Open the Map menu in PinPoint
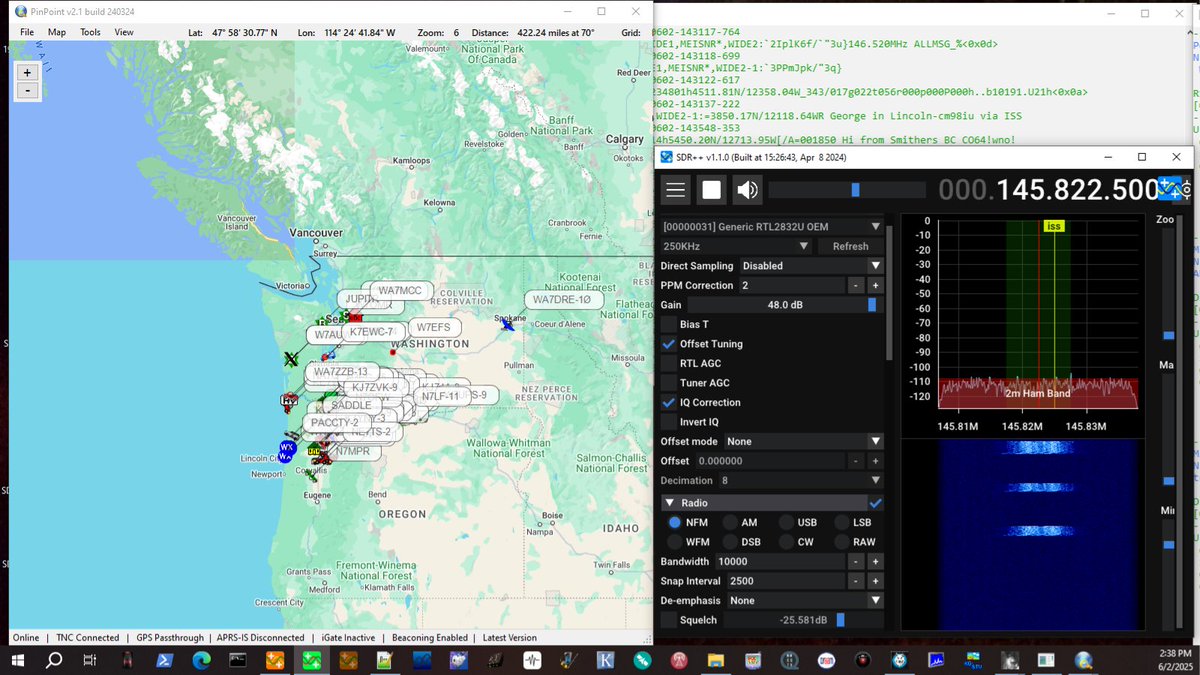 click(57, 32)
